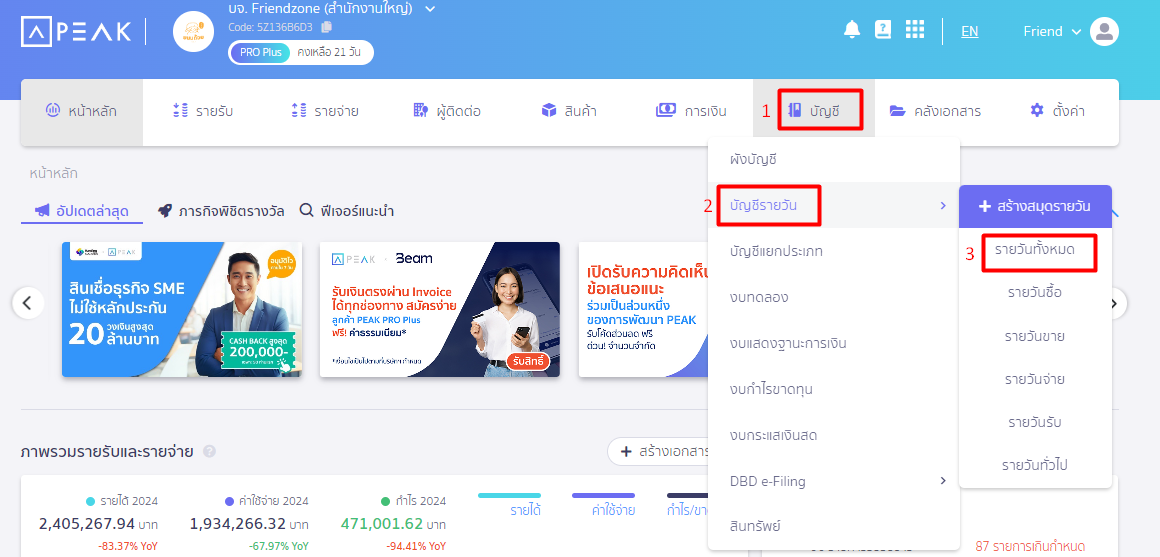Toggle ค่าใช้จ่าย chart legend
This screenshot has height=557, width=1160.
tap(603, 504)
